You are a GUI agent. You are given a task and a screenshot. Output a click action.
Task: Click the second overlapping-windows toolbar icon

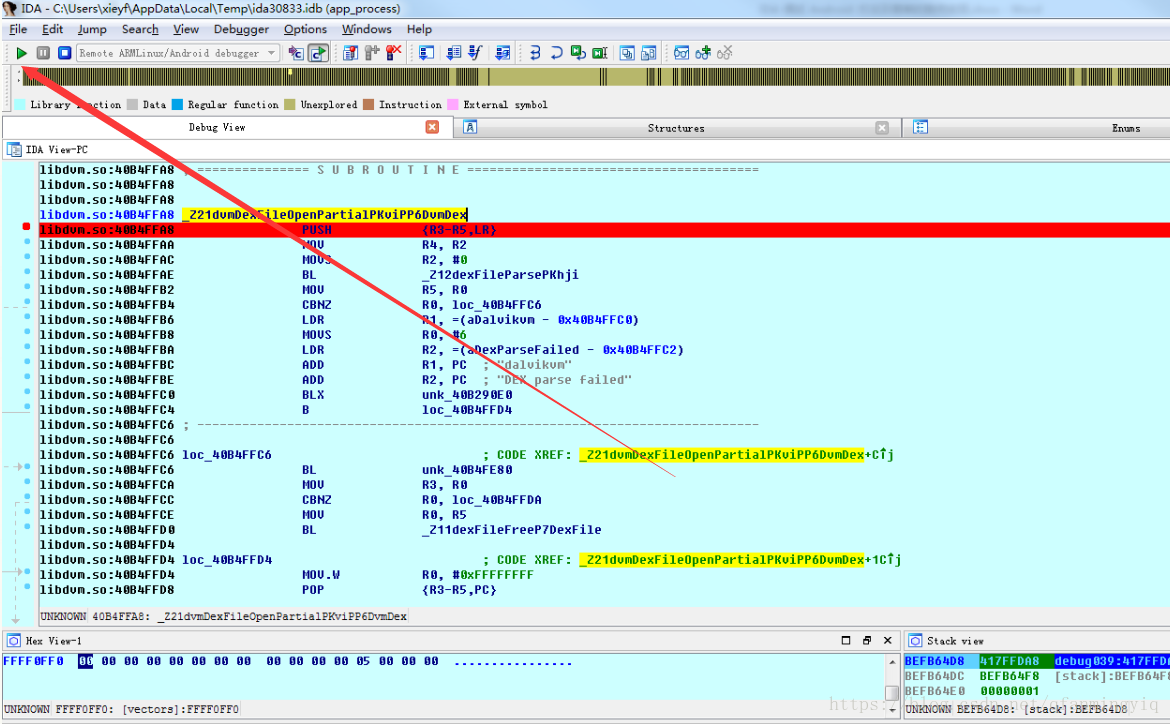coord(648,53)
